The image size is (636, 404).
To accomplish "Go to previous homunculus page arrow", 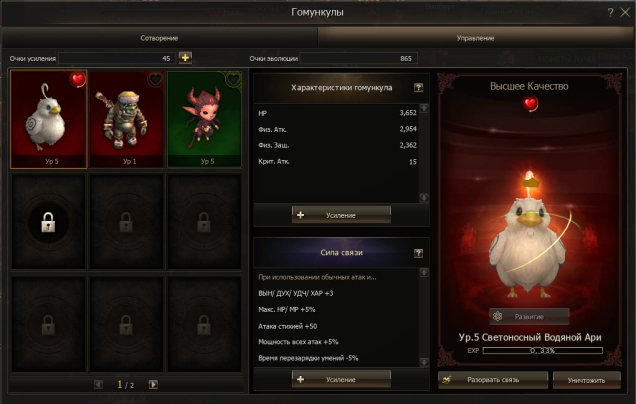I will click(x=98, y=384).
